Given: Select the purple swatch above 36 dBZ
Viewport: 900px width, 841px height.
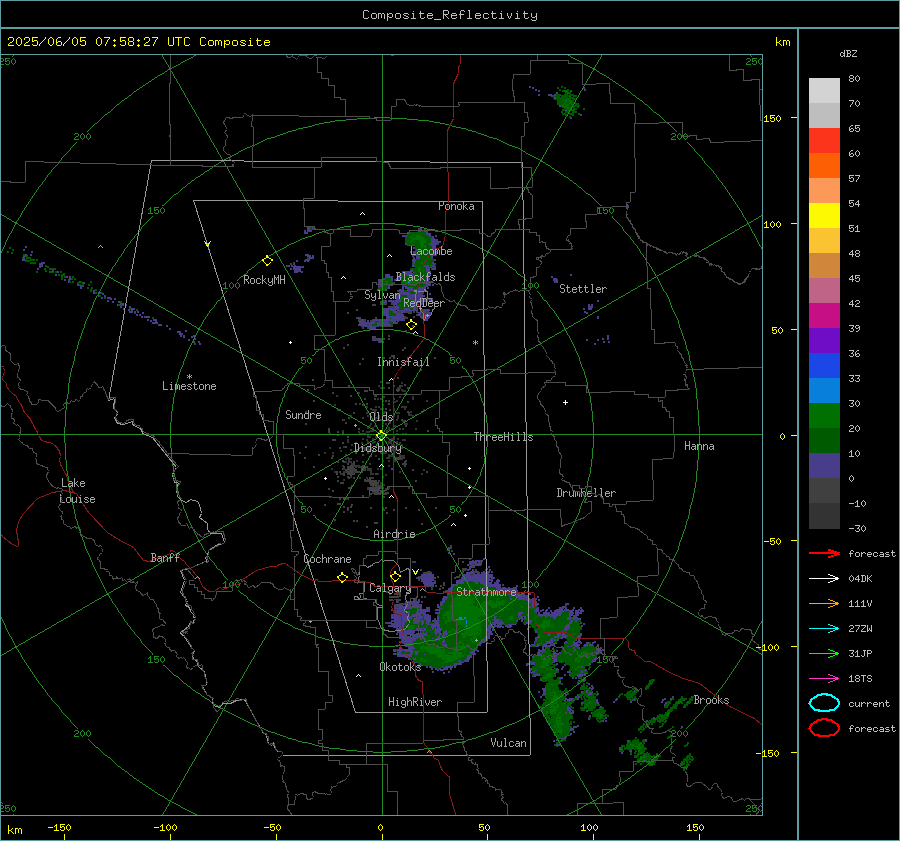Looking at the screenshot, I should [x=824, y=340].
